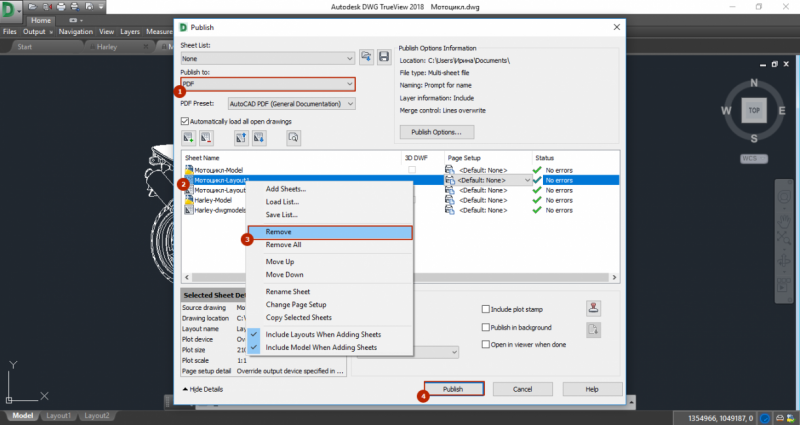Click the steering wheel icon in navigation bar
Screen dimensions: 800x425
(784, 197)
